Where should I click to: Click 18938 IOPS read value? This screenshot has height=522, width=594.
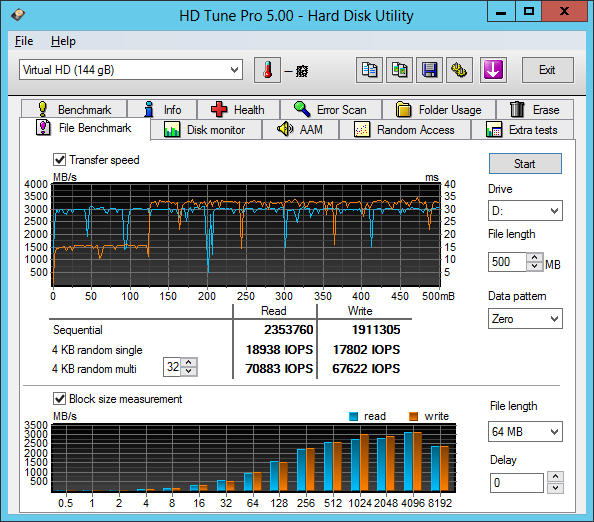point(280,349)
